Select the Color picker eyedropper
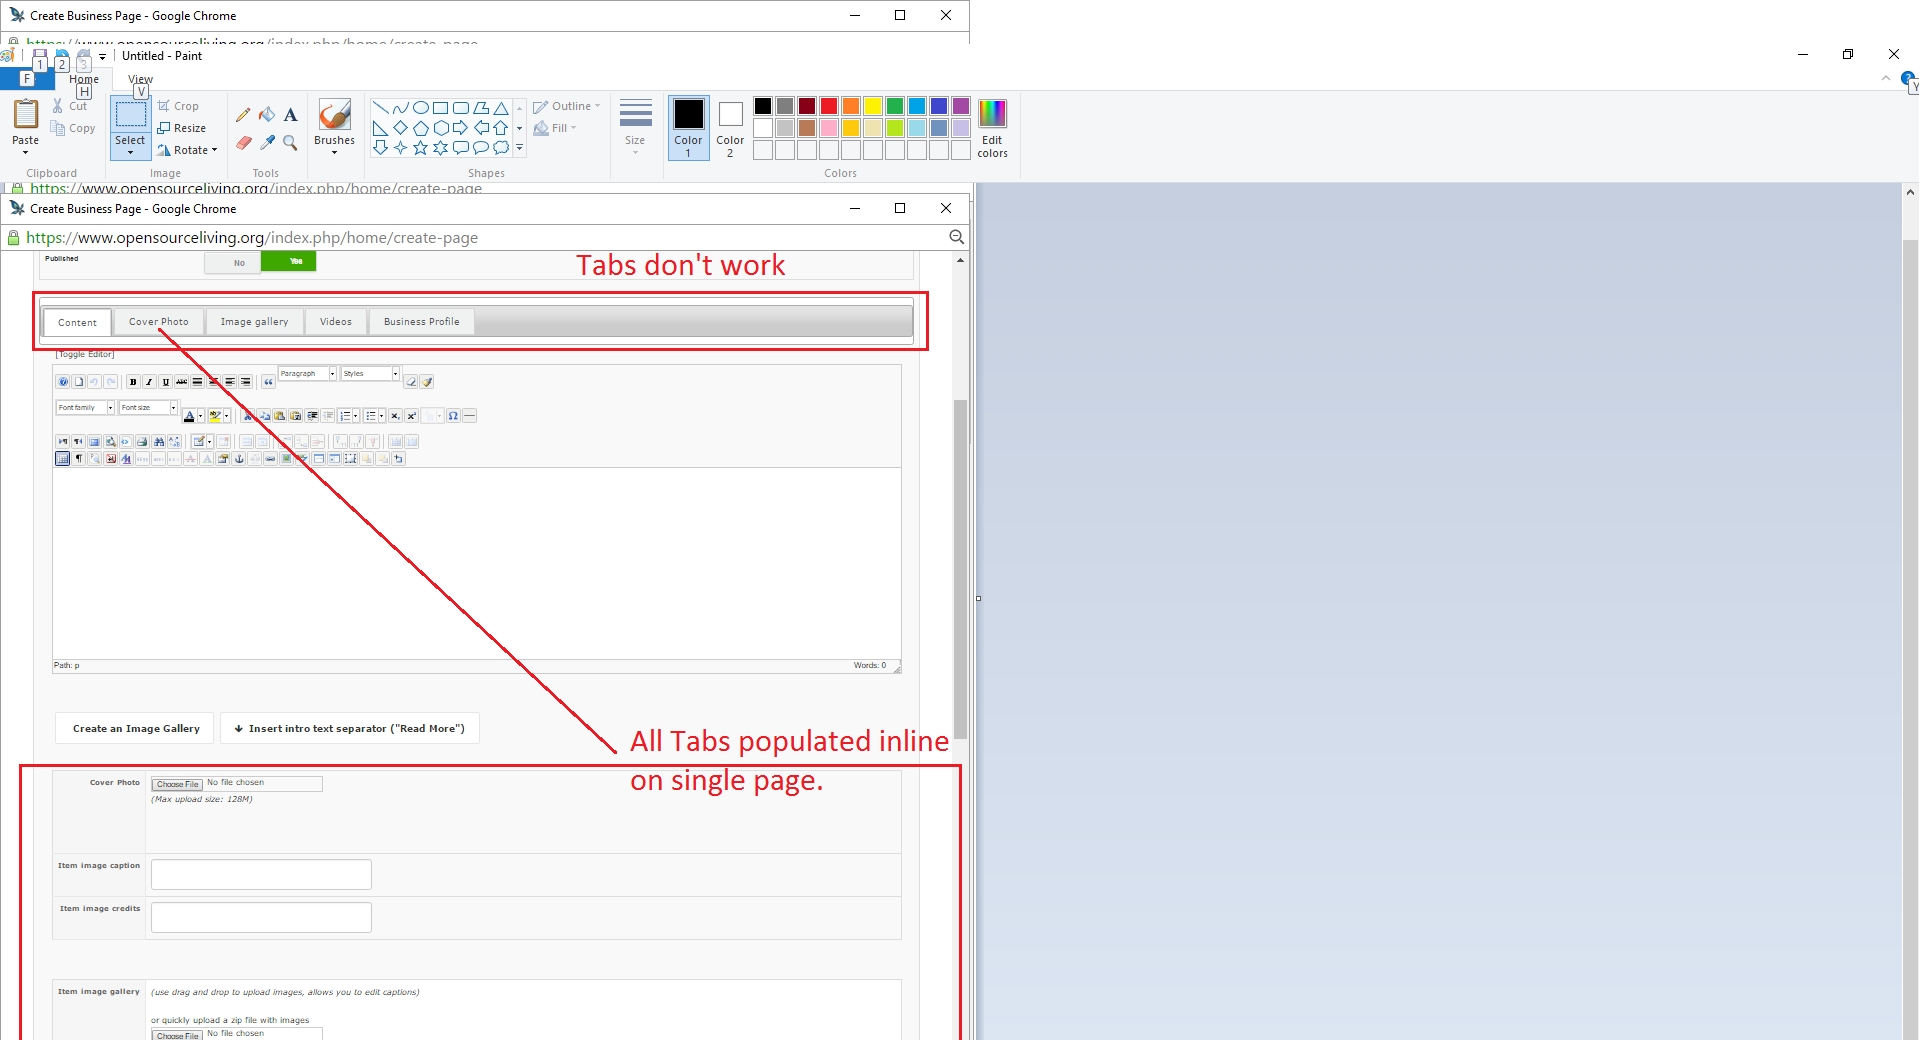Viewport: 1920px width, 1040px height. point(267,143)
